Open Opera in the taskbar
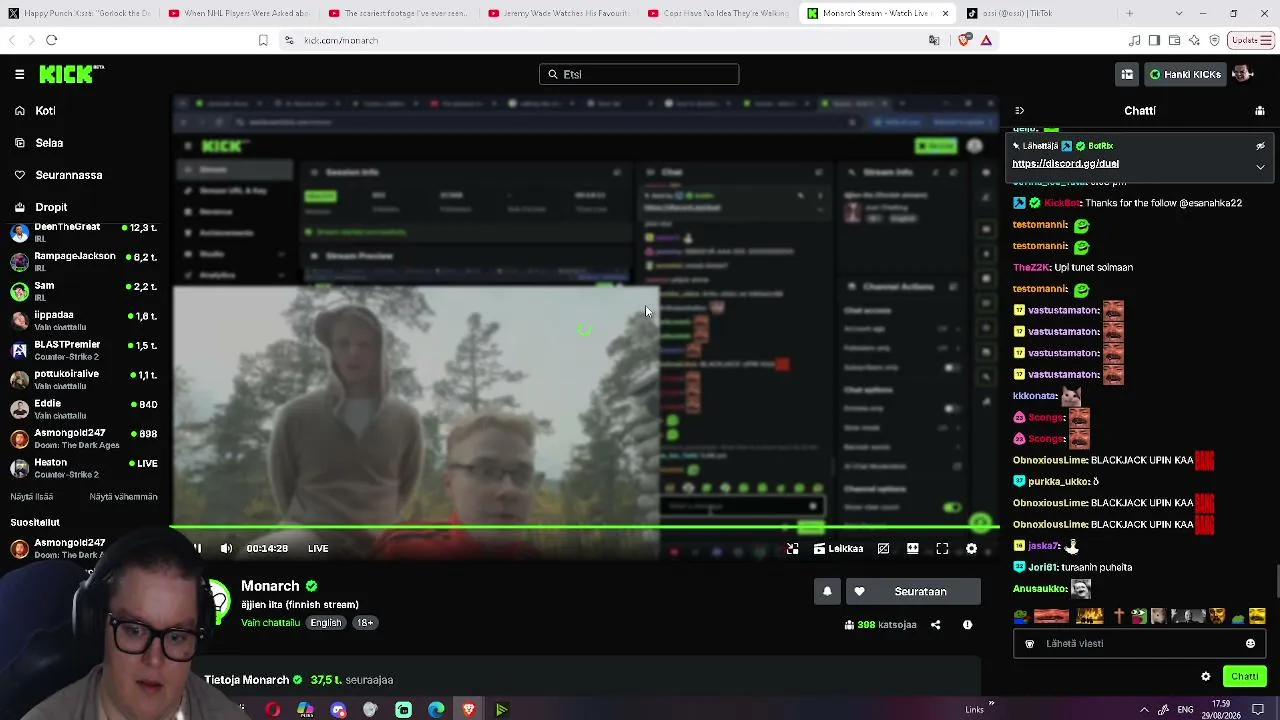Image resolution: width=1280 pixels, height=720 pixels. point(272,710)
